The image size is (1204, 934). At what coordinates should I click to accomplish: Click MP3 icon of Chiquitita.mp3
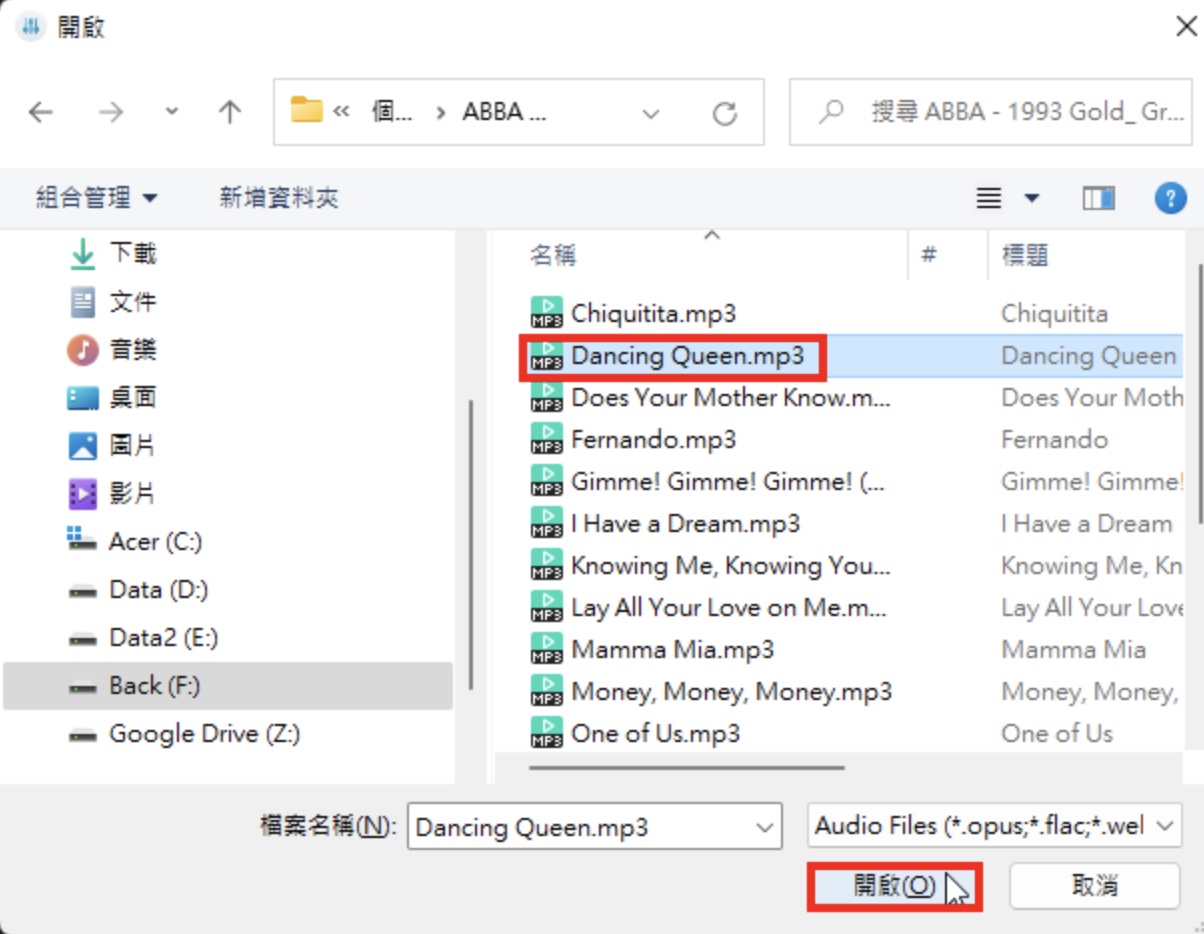coord(546,314)
